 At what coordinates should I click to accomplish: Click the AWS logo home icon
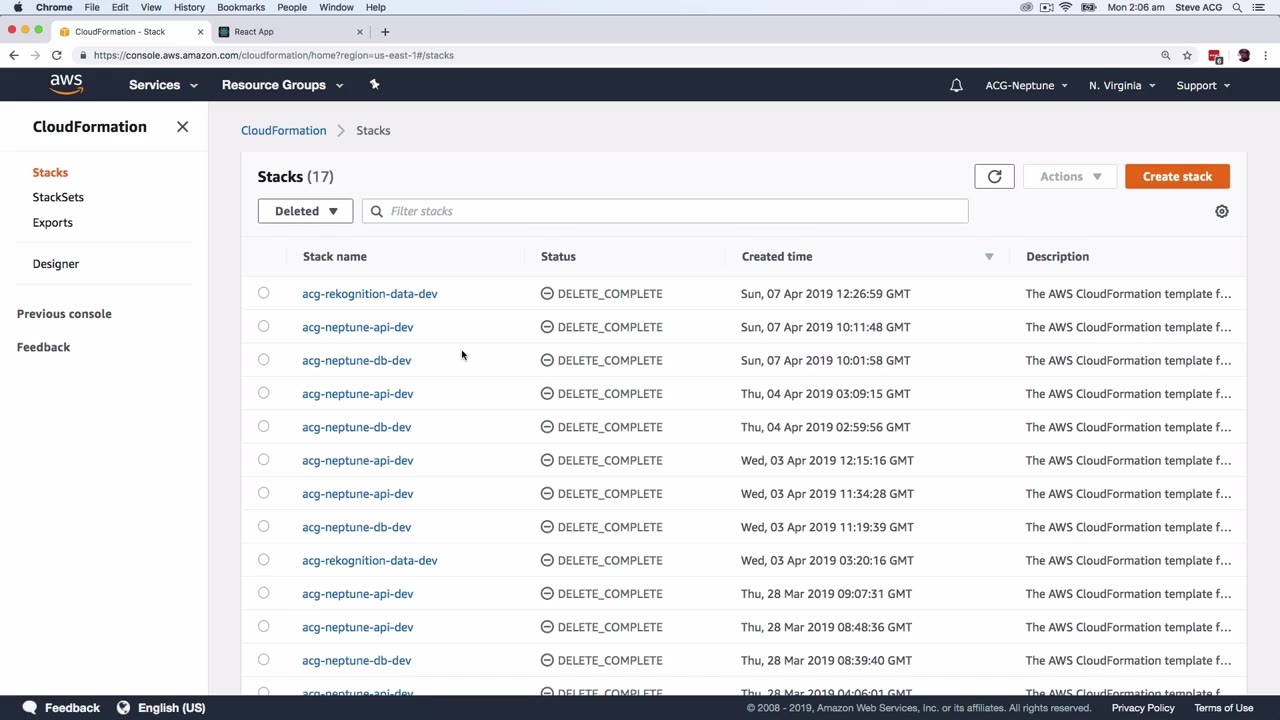[66, 85]
